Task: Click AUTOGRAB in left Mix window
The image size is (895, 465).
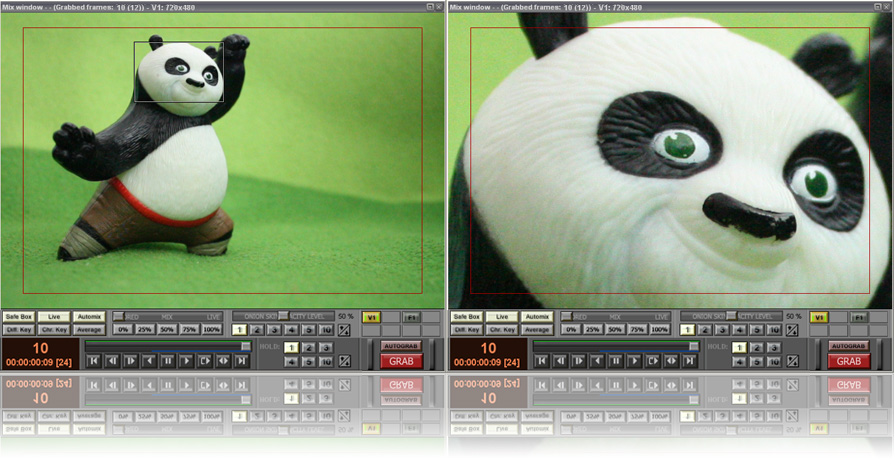Action: point(401,346)
